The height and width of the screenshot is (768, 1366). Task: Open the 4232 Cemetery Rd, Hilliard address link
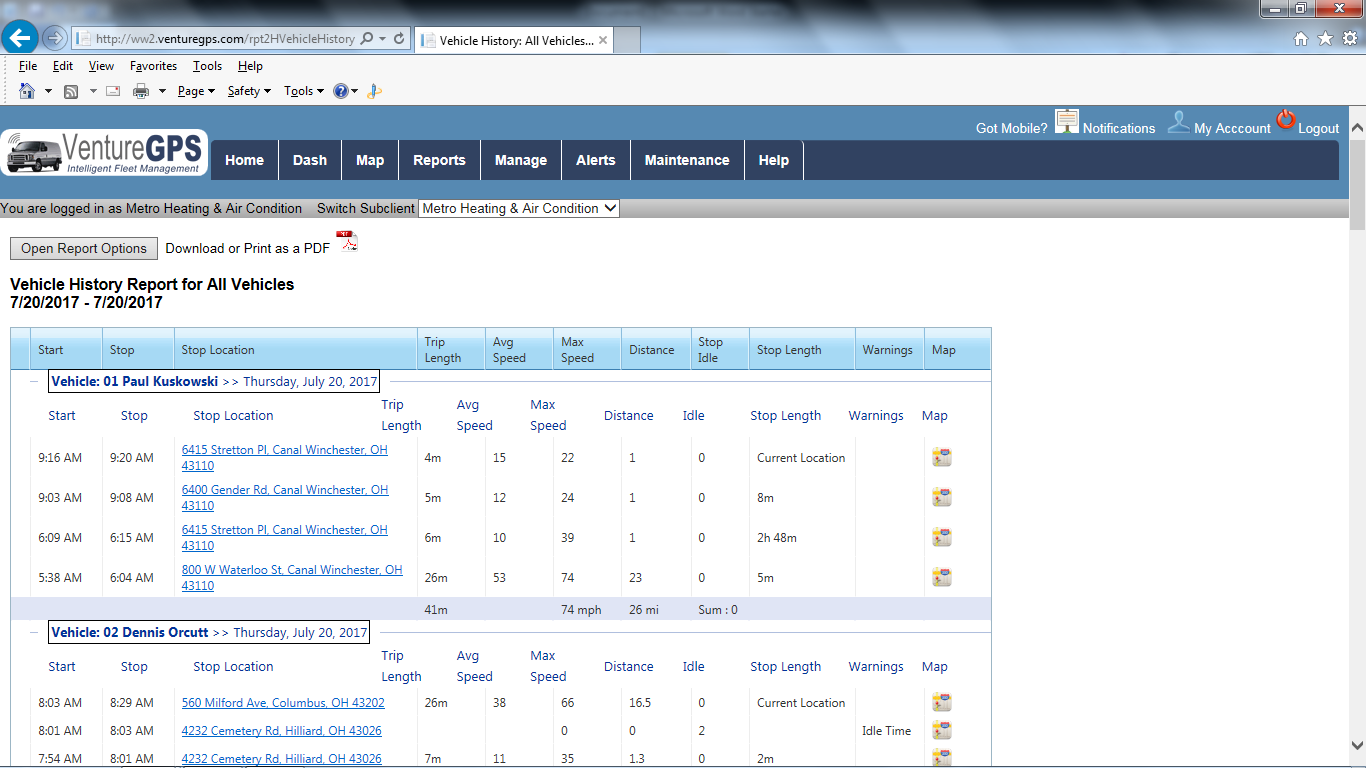click(x=281, y=731)
